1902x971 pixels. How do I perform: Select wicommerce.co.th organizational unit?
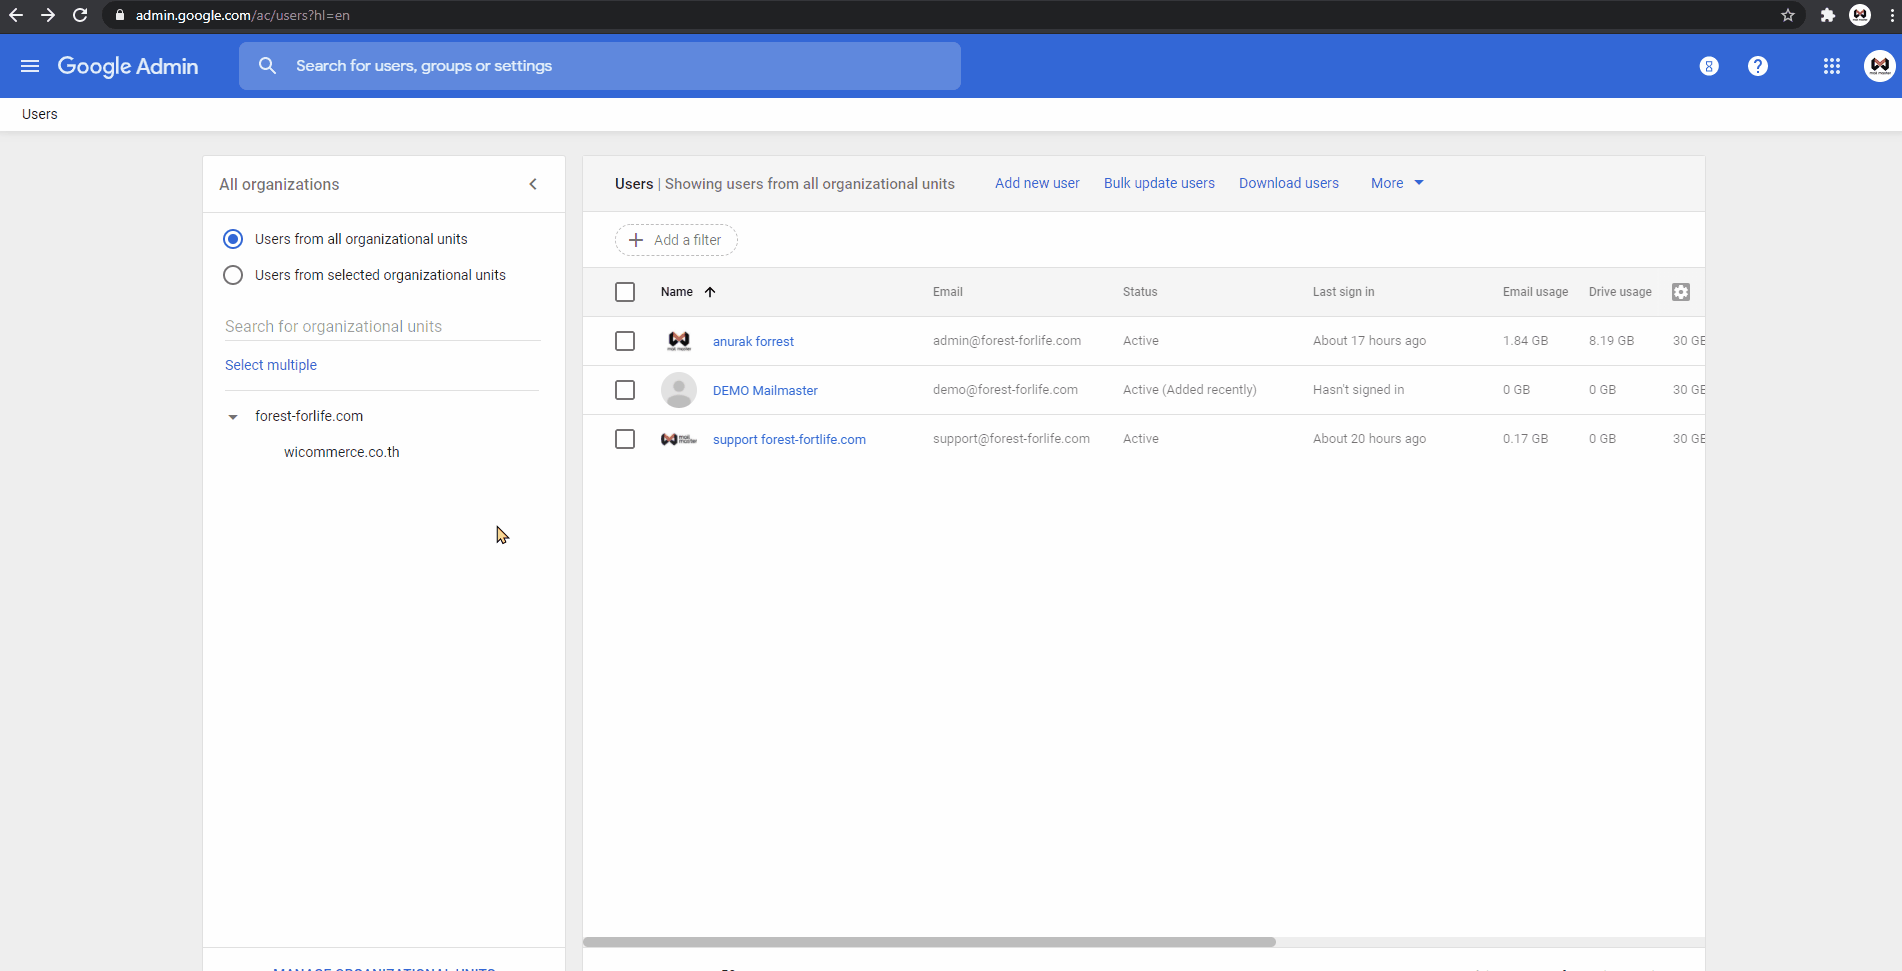342,452
